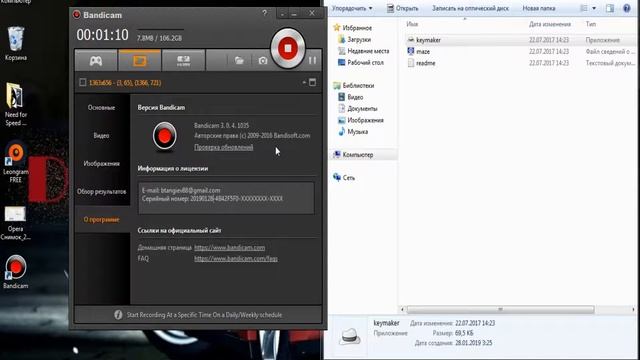Open the Обзор результатов tab
This screenshot has height=360, width=640.
coord(101,191)
